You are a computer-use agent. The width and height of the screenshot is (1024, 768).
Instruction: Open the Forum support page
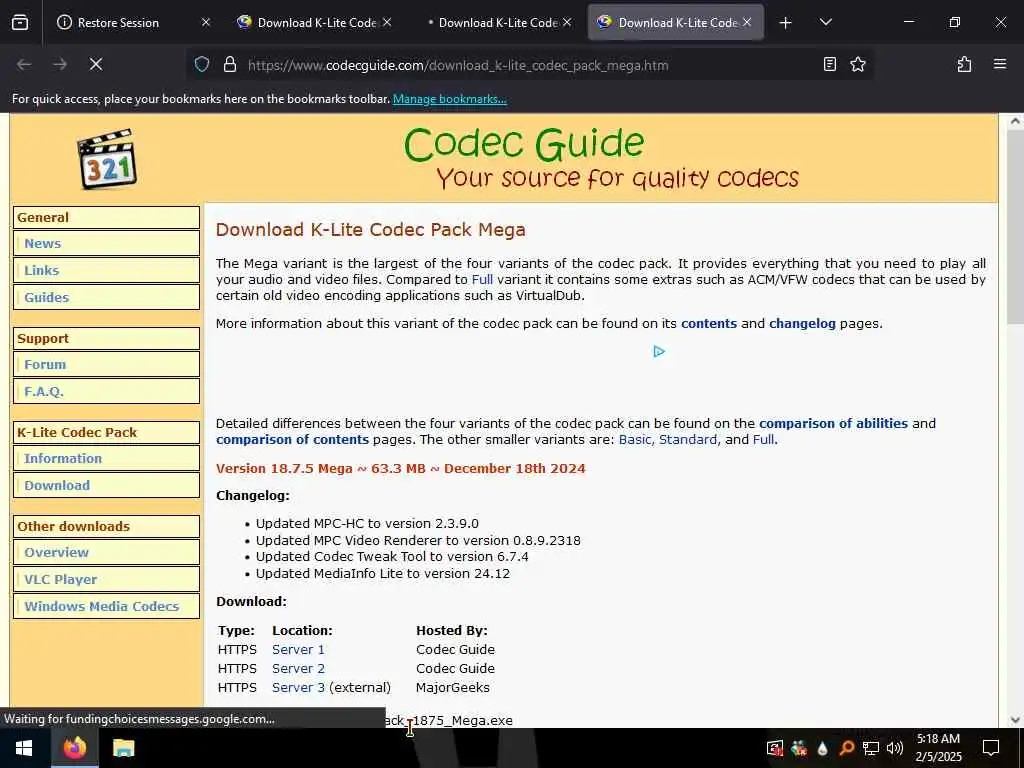pos(45,364)
